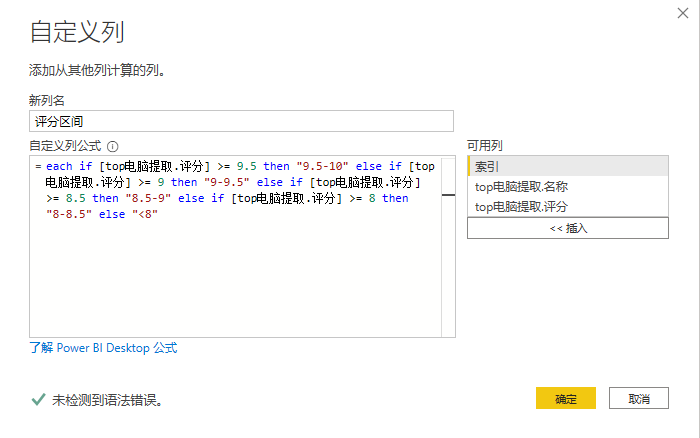
Task: Select 索引 in the available columns list
Action: pos(567,166)
